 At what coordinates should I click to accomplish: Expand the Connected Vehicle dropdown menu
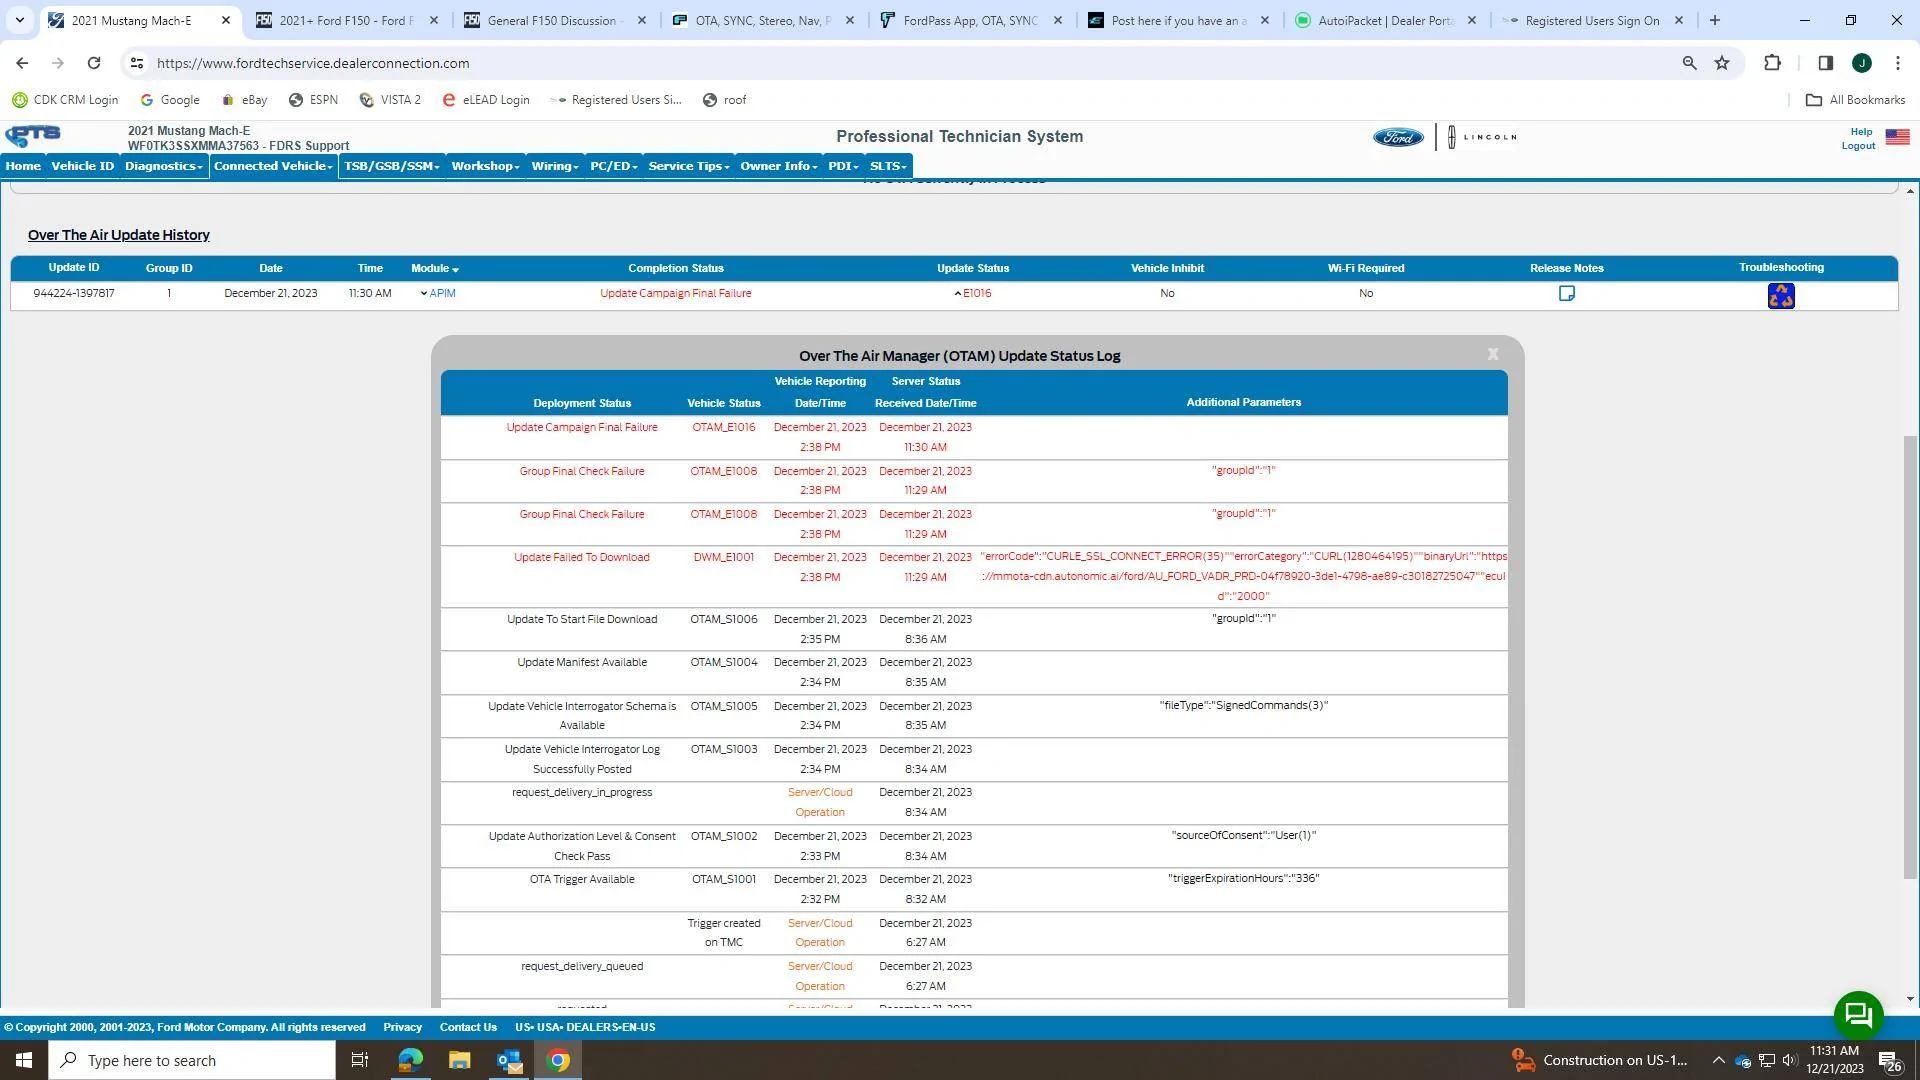tap(273, 166)
